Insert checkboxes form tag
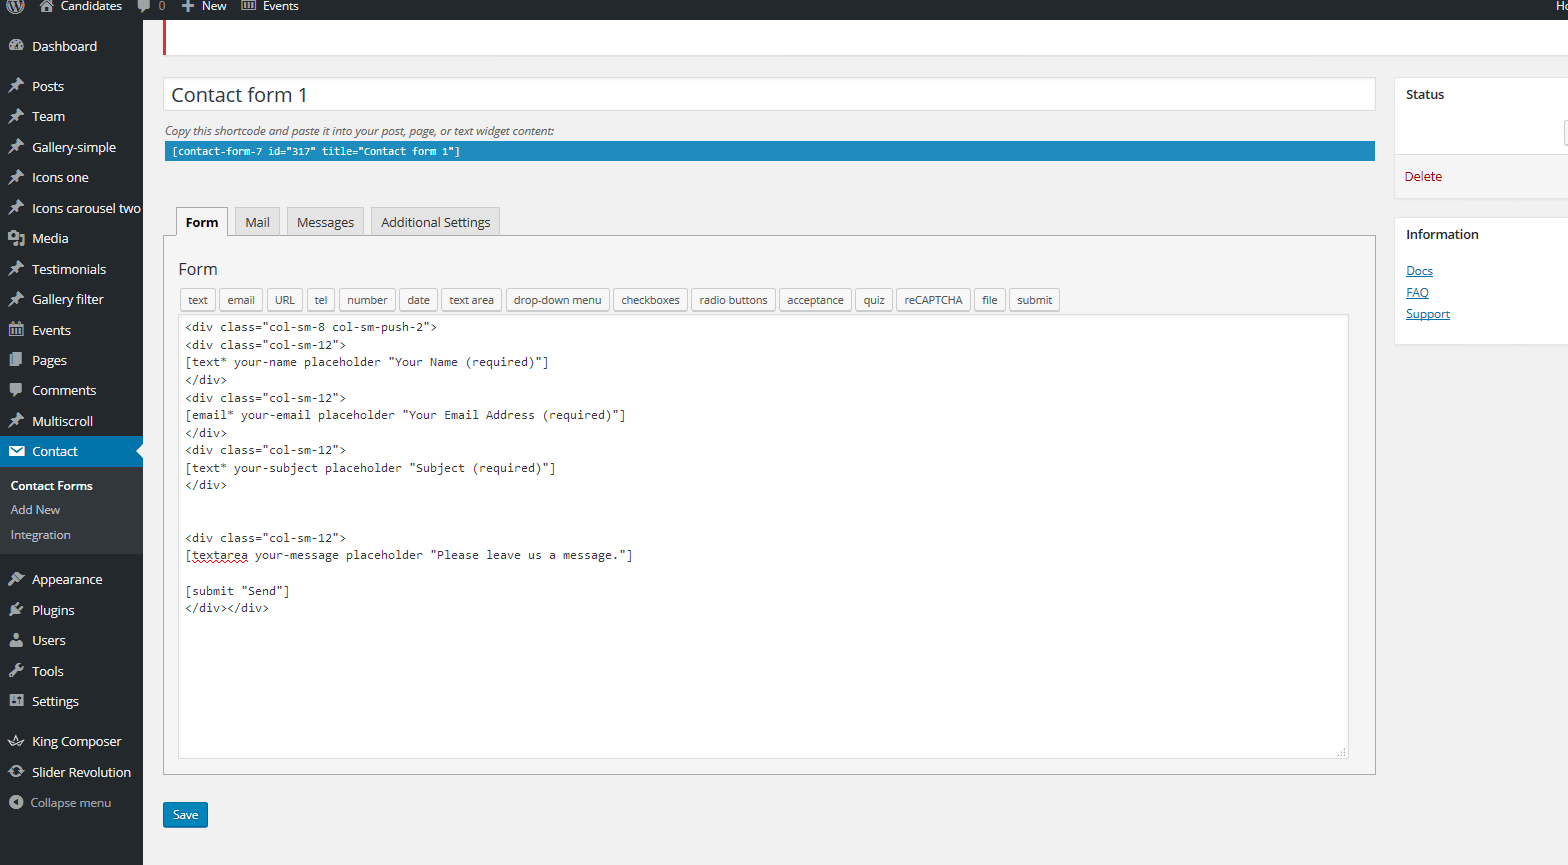1568x865 pixels. 650,300
